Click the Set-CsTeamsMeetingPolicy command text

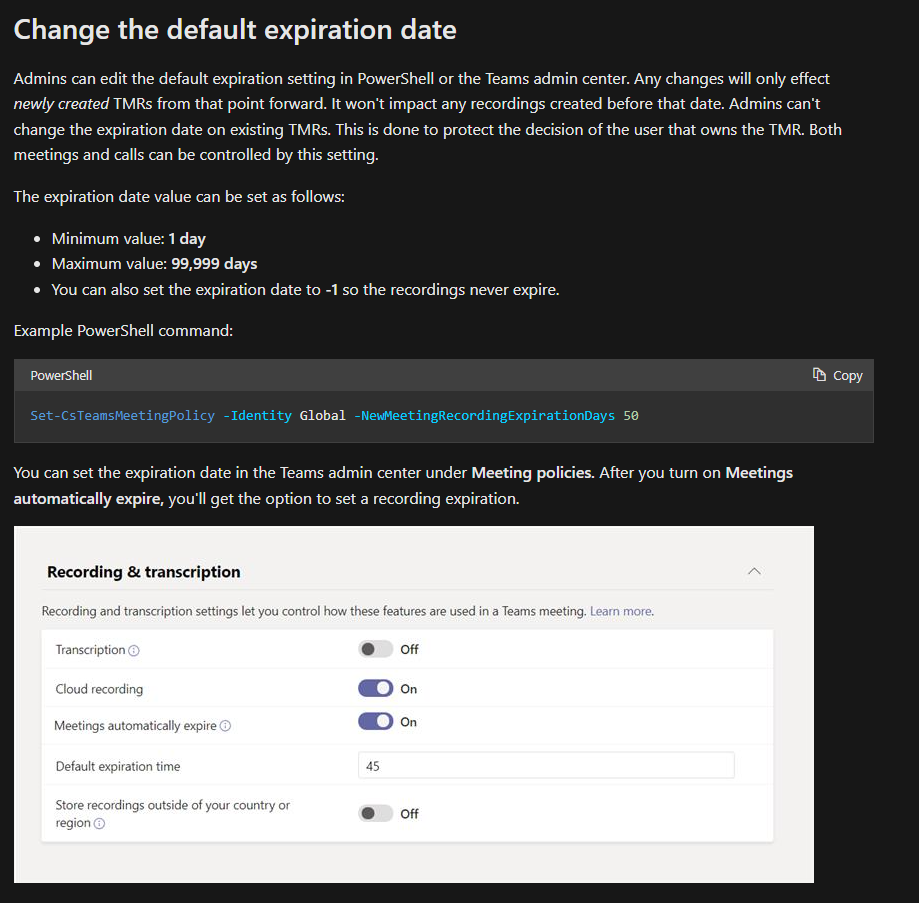coord(122,415)
